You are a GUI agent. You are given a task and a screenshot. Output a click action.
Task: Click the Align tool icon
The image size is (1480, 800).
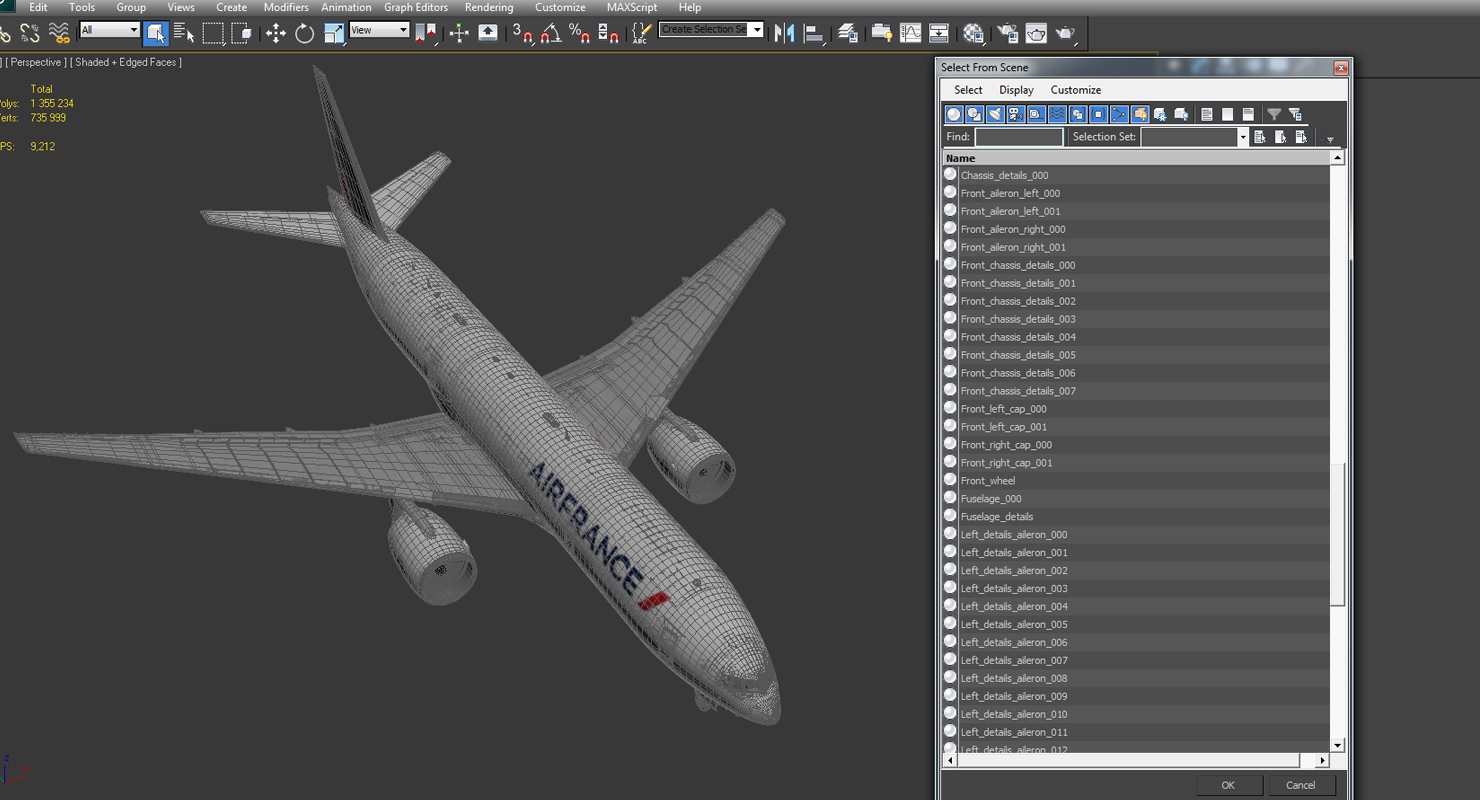point(814,33)
